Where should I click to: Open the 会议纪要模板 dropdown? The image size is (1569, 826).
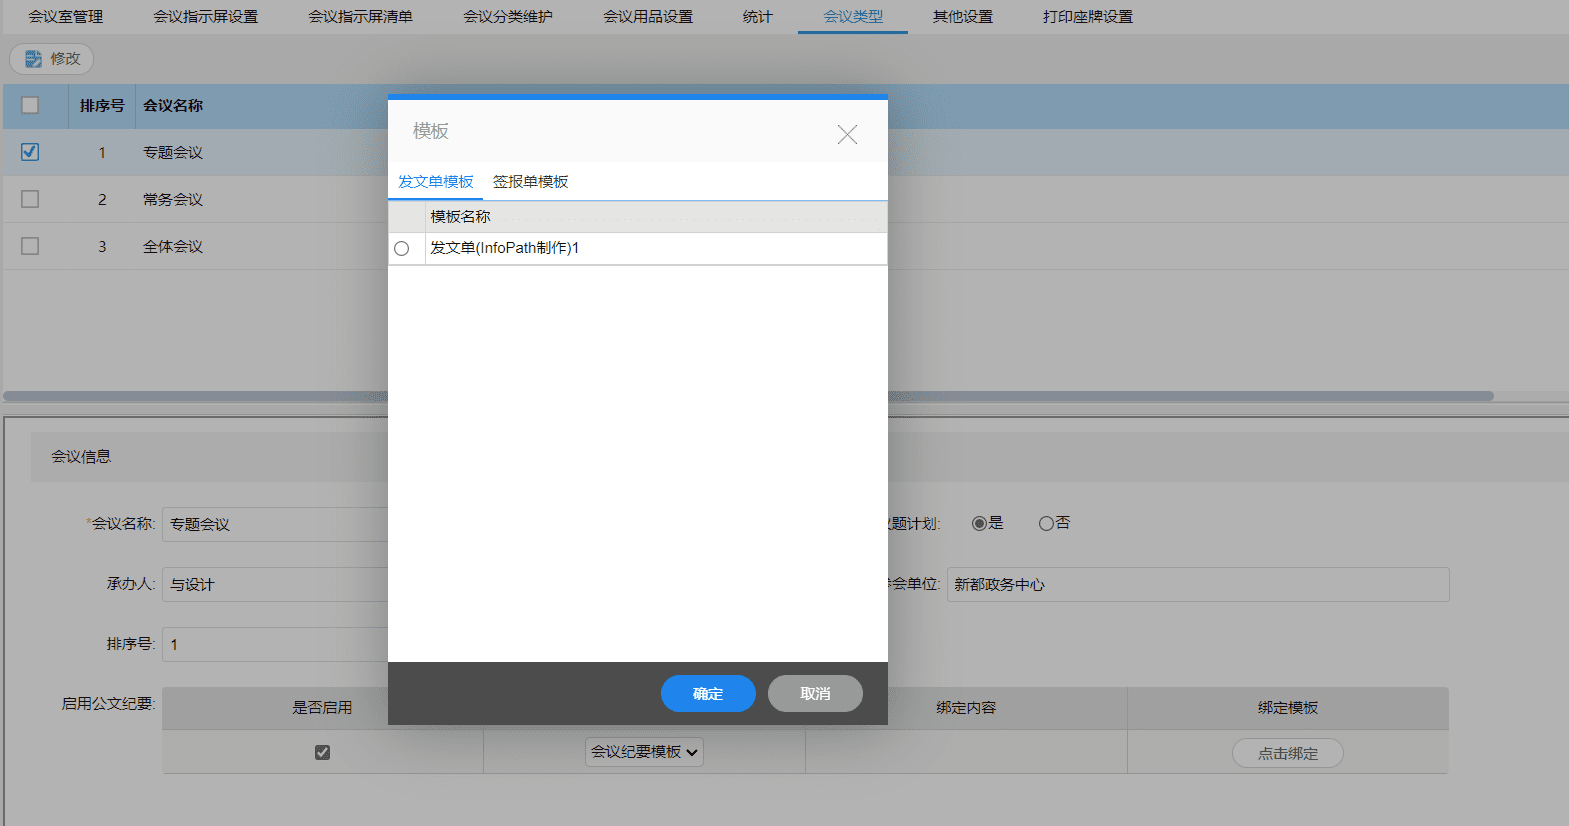[644, 752]
